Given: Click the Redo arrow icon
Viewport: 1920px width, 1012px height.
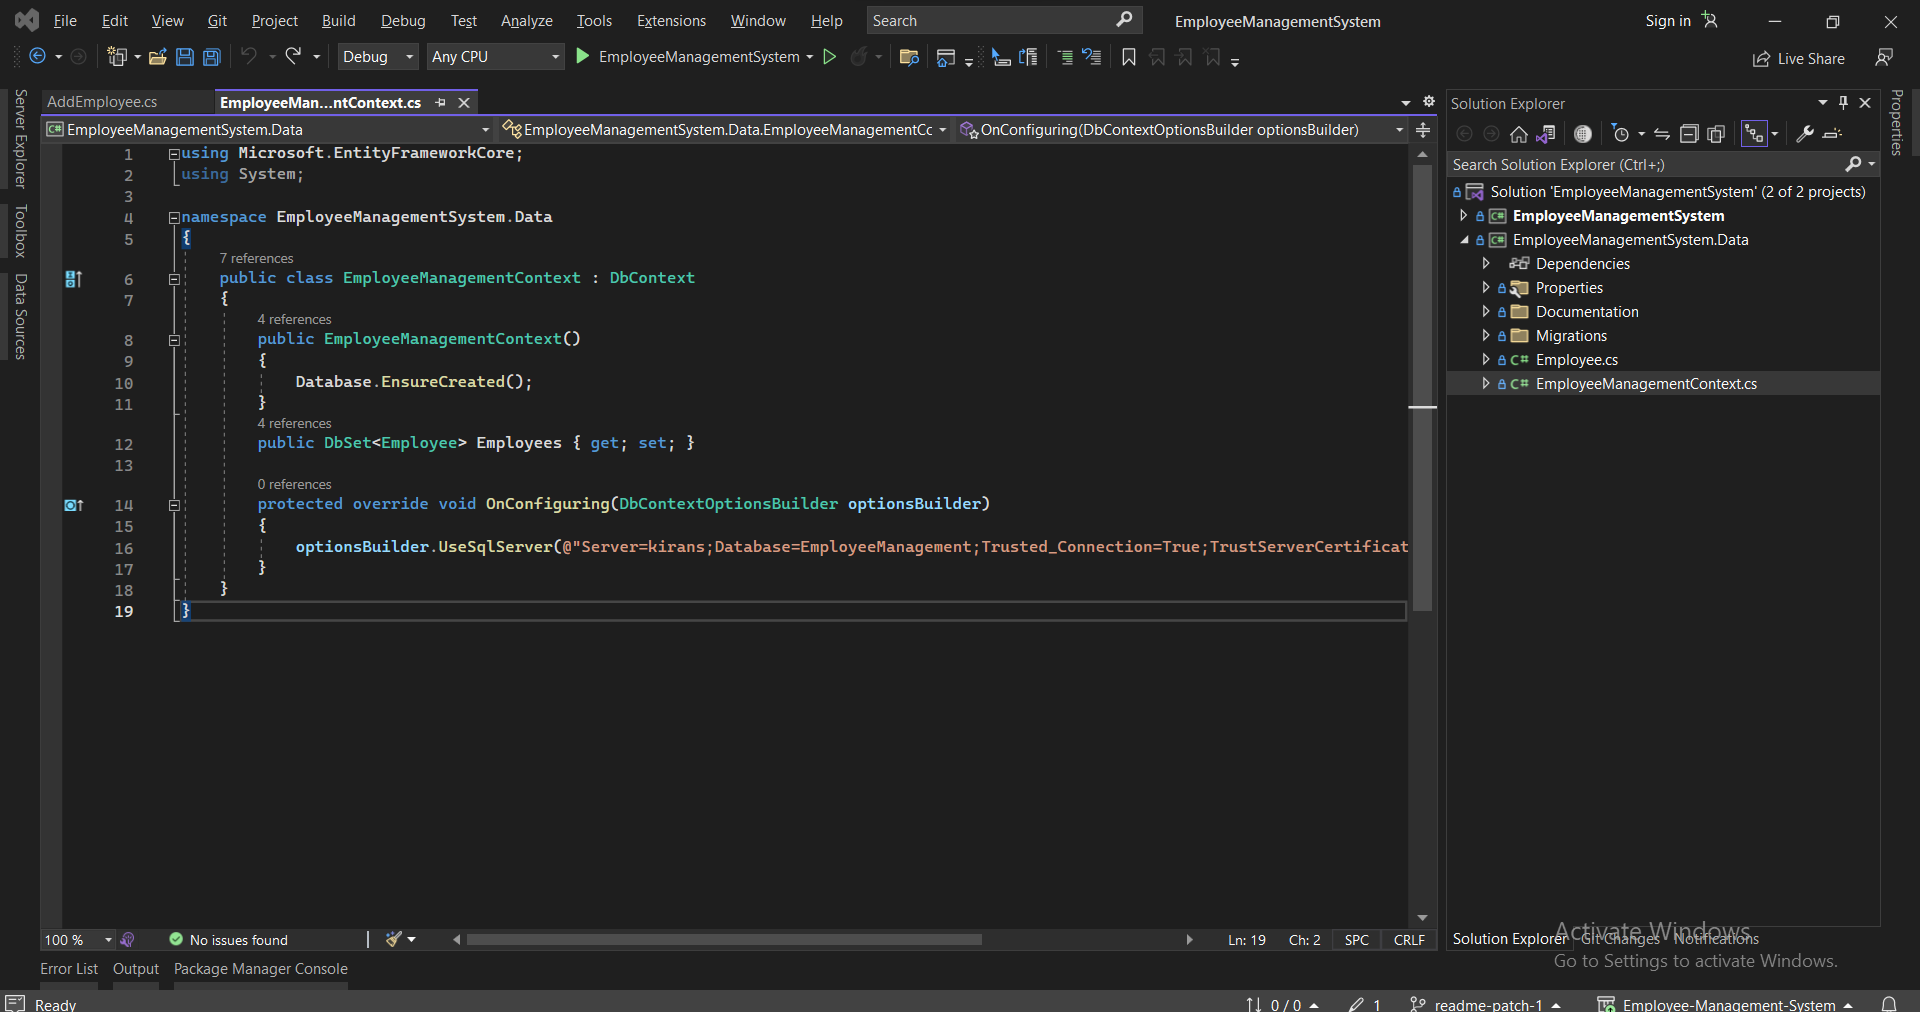Looking at the screenshot, I should pos(293,57).
